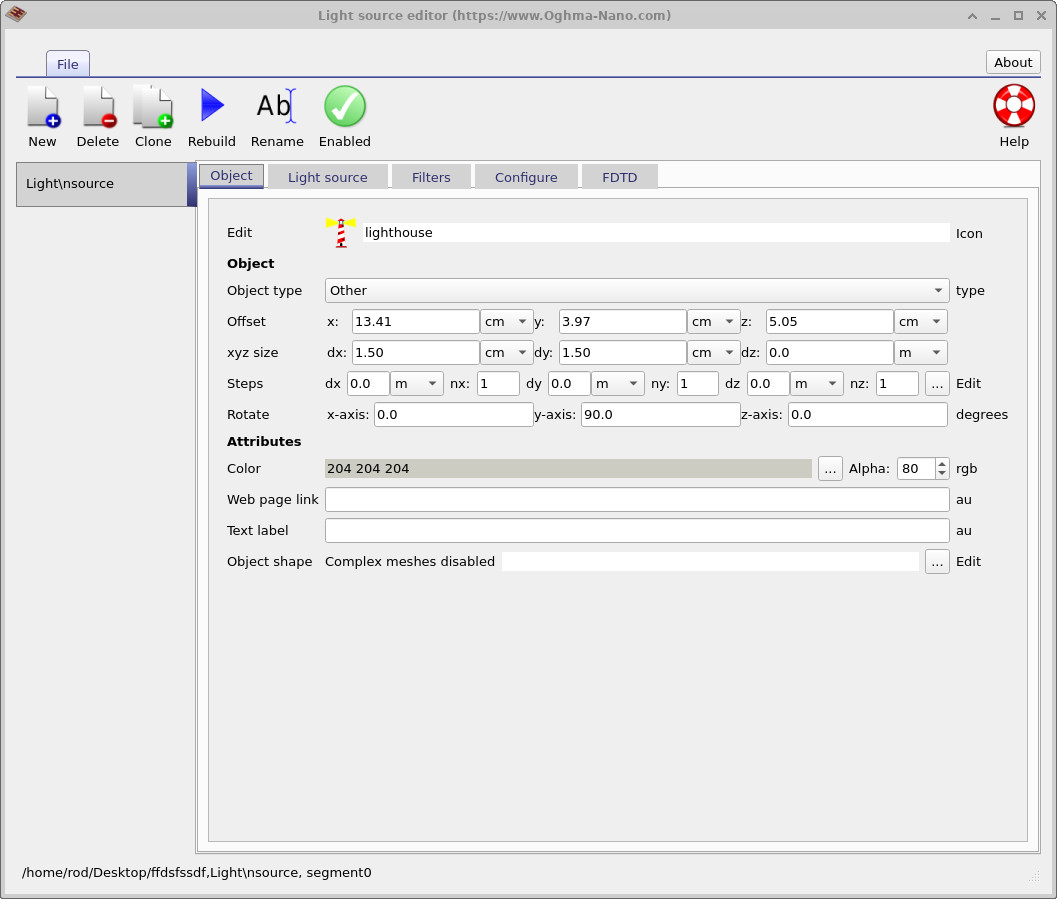Open Help via the lifebuoy icon

pos(1014,106)
